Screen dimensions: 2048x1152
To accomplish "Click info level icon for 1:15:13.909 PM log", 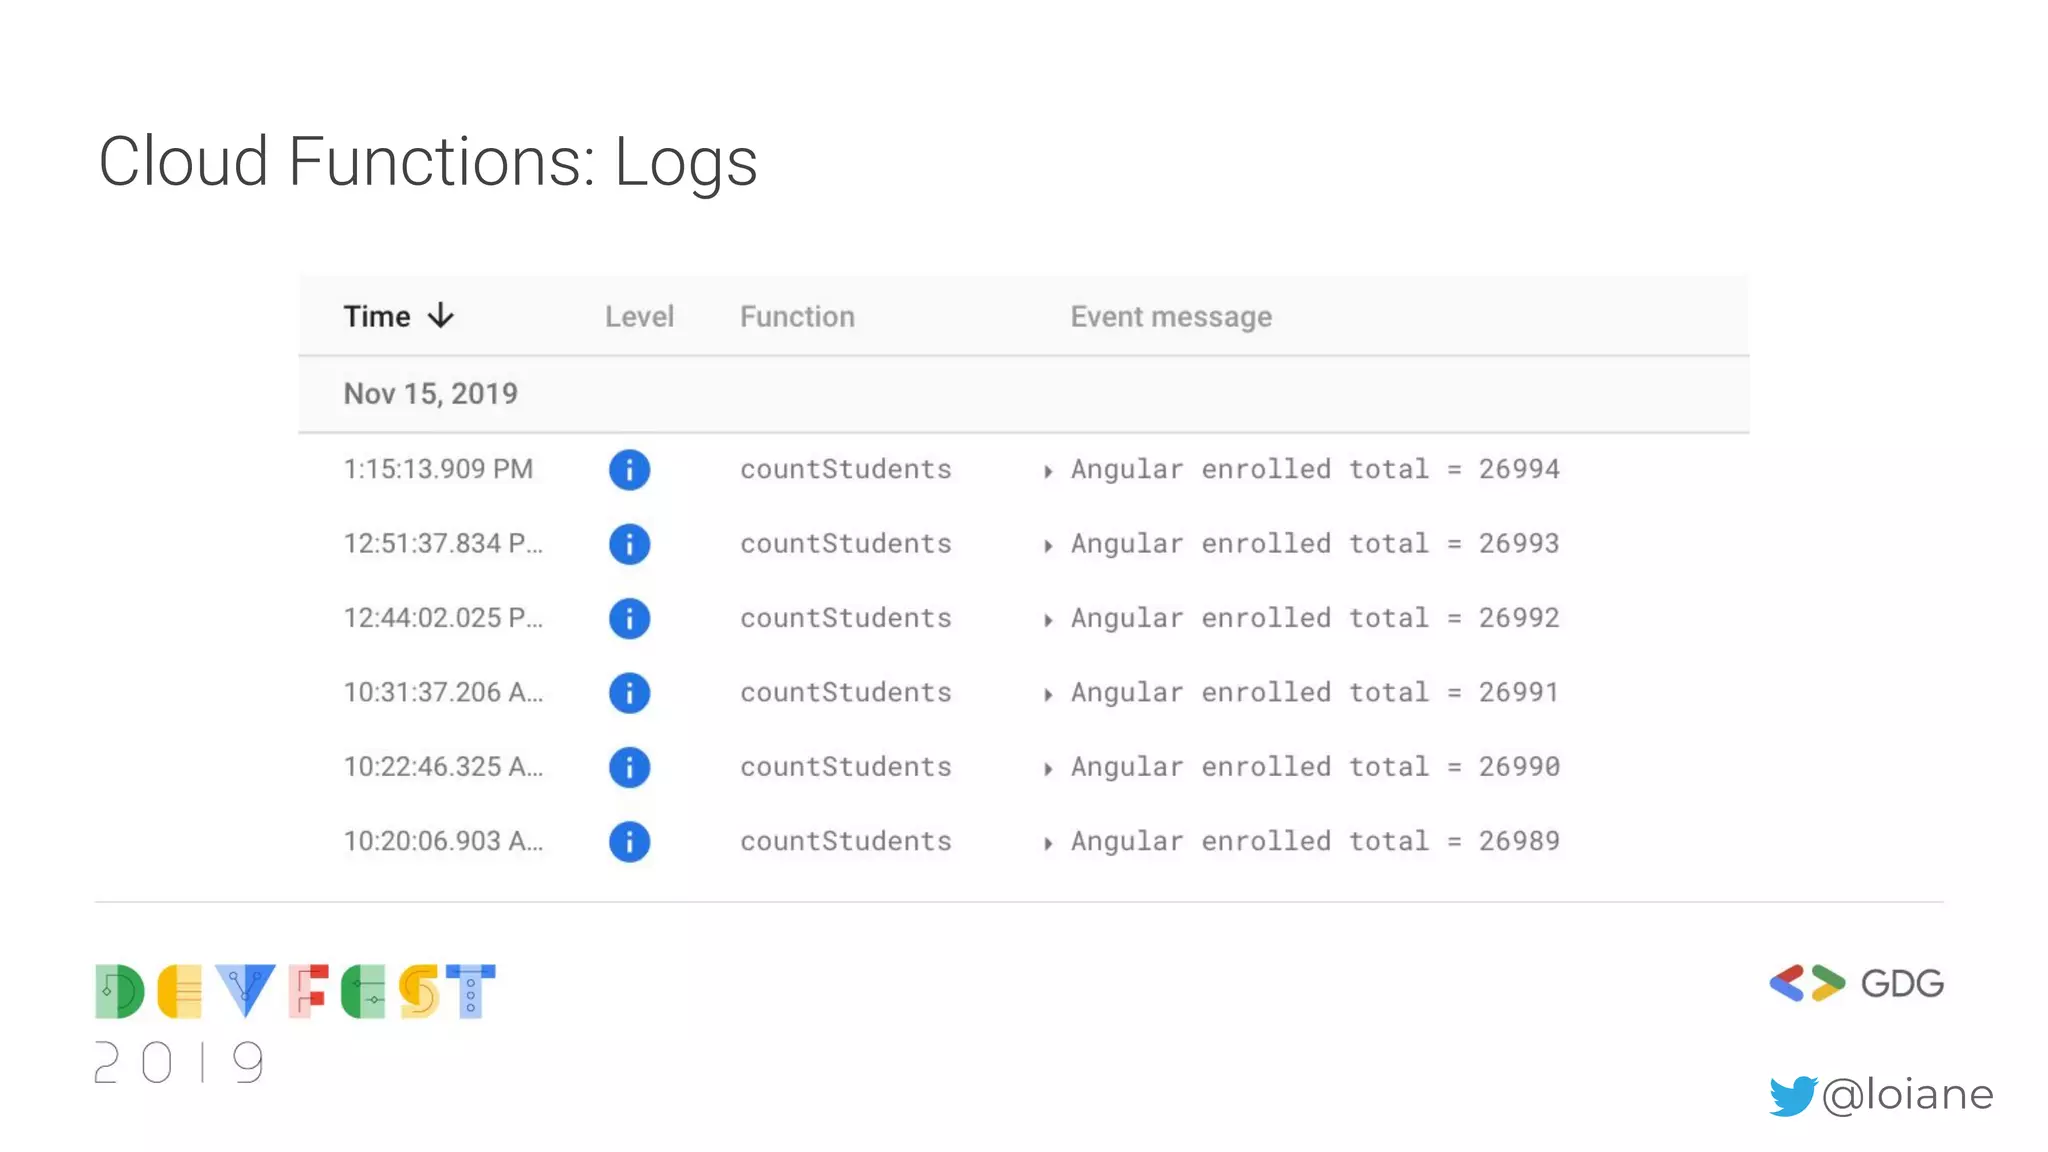I will click(629, 470).
